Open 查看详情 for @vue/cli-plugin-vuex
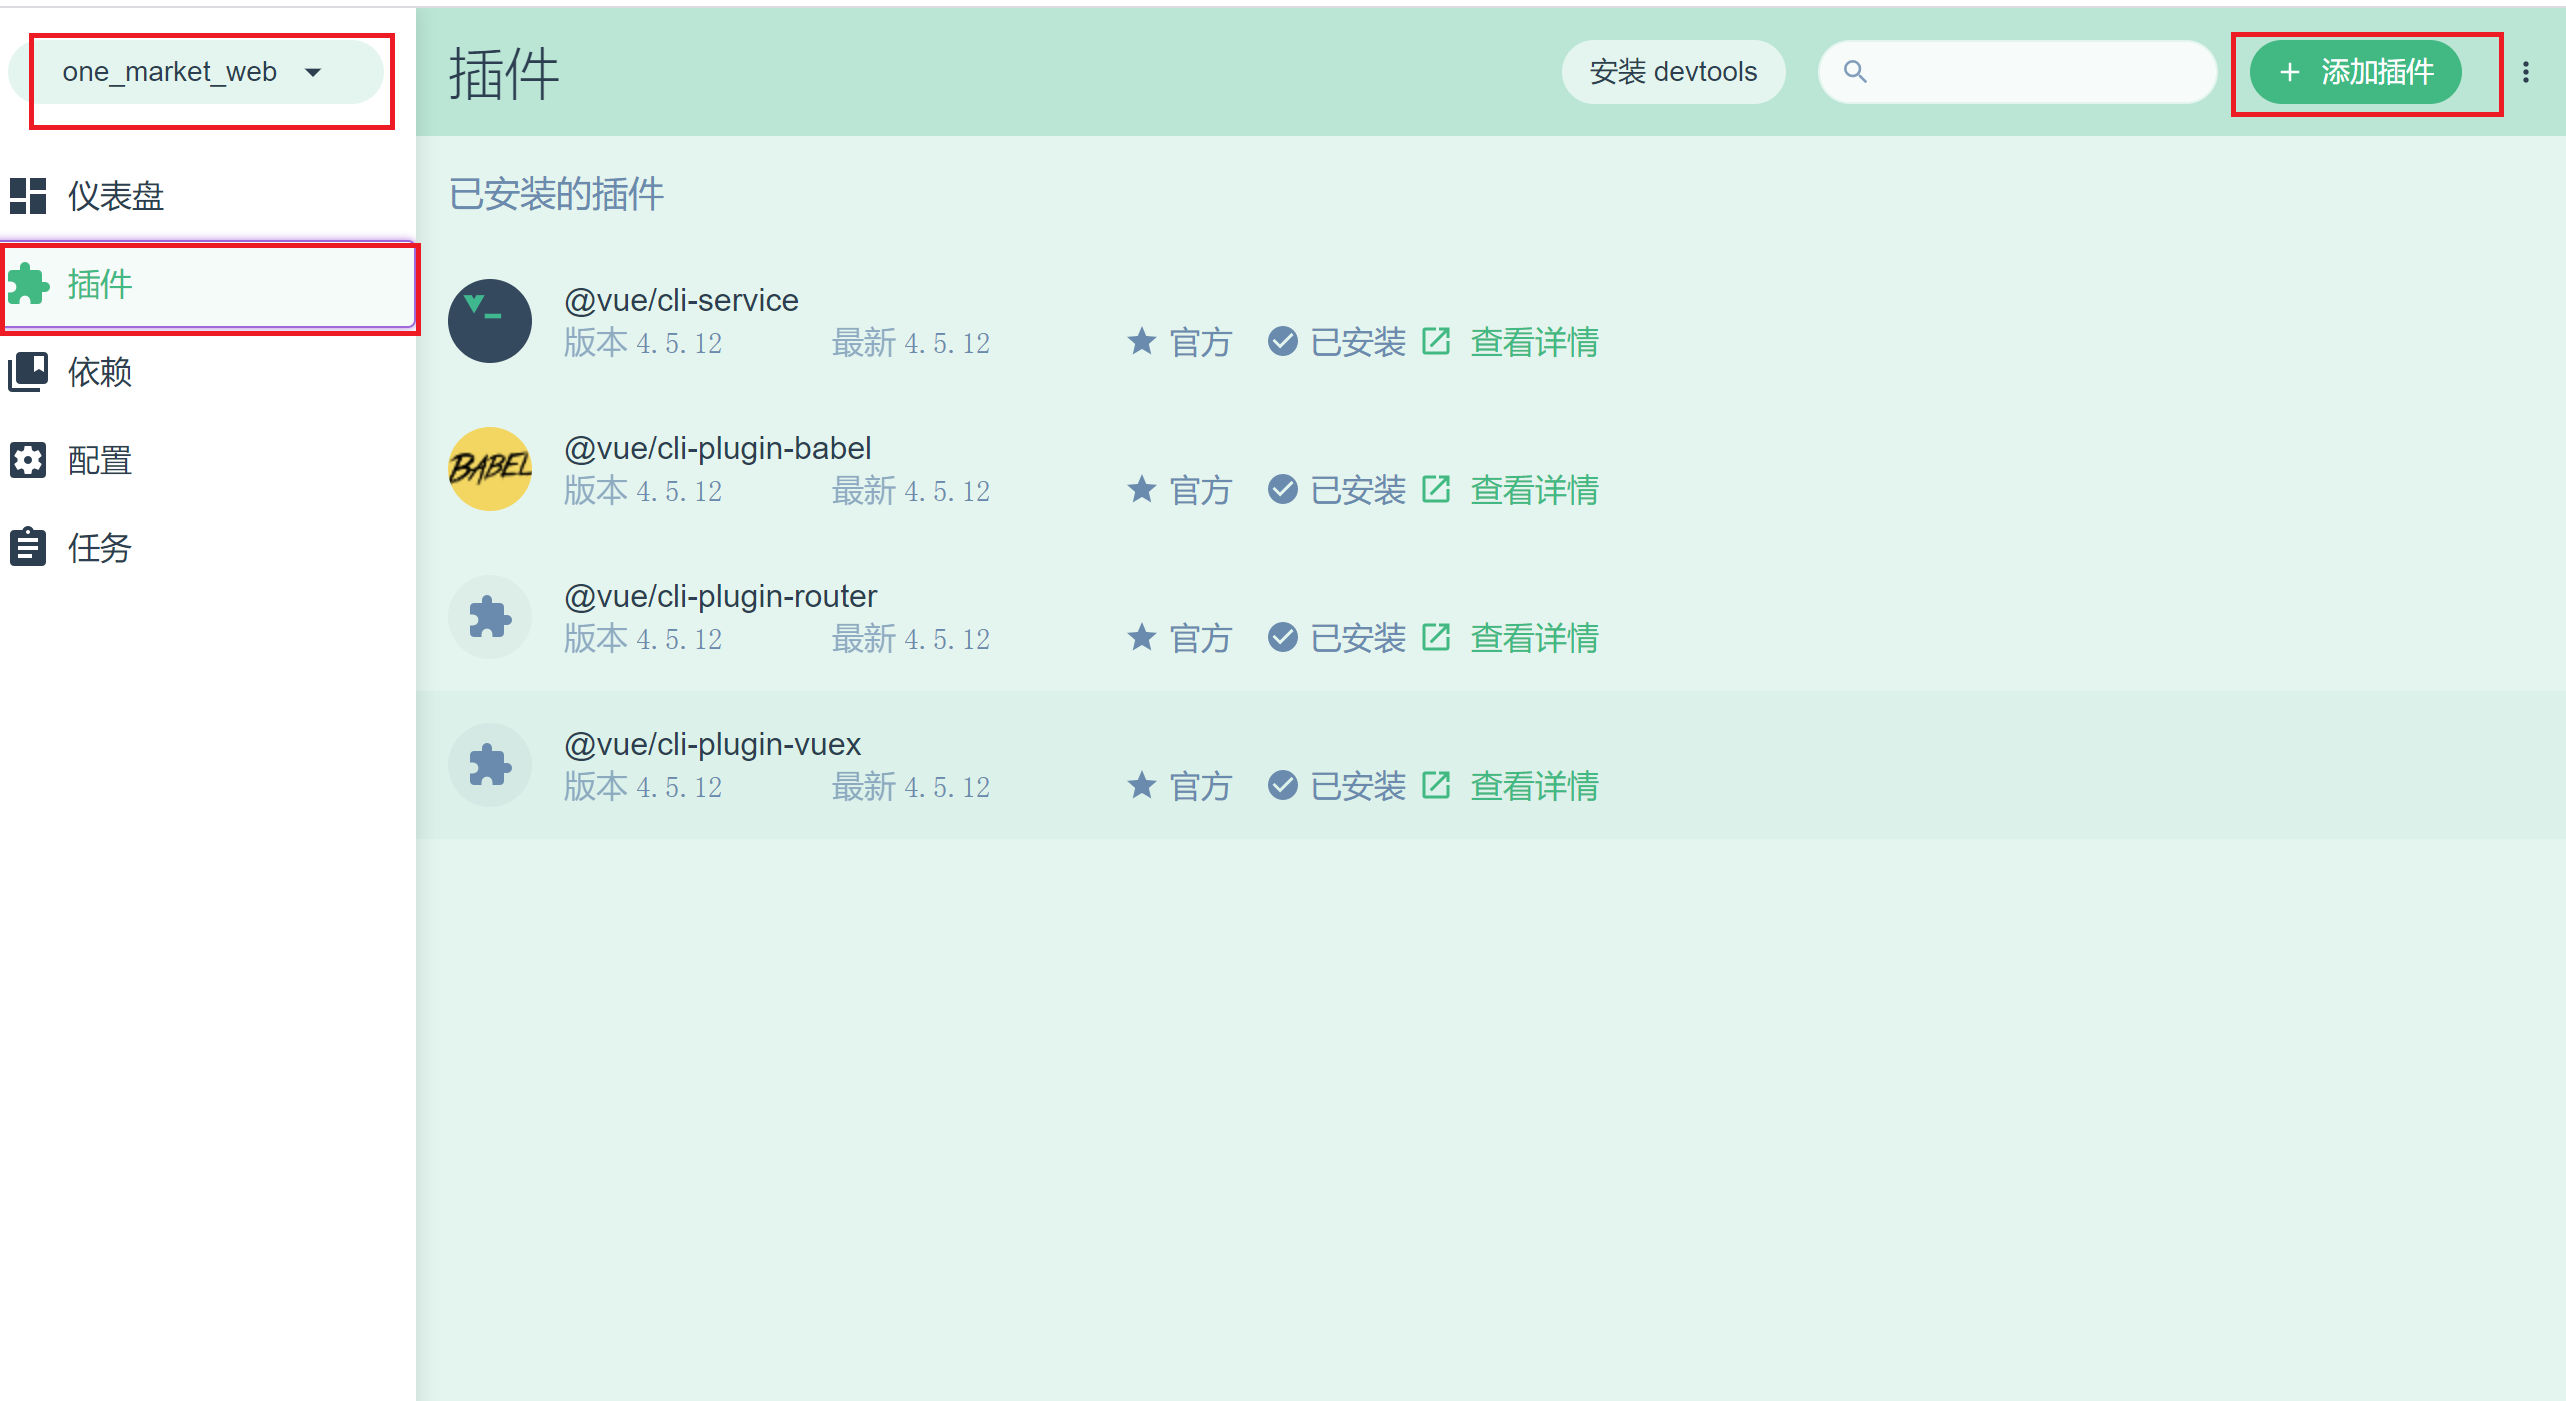 pos(1534,786)
